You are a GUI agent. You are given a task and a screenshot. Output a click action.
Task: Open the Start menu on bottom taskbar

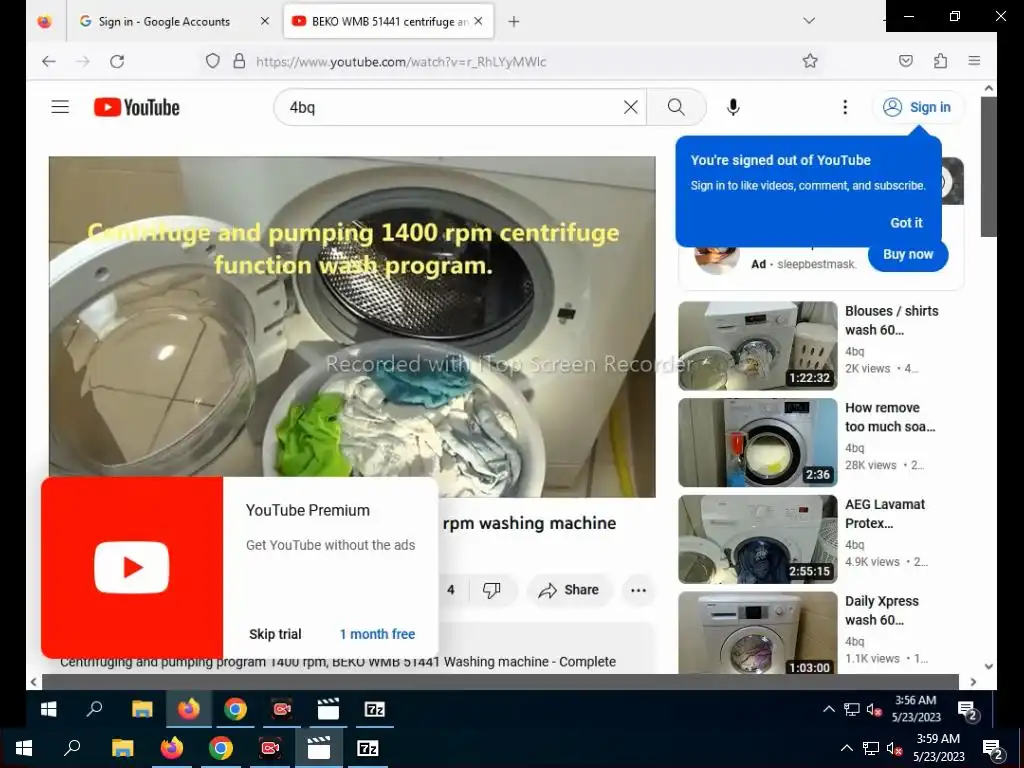click(x=24, y=748)
